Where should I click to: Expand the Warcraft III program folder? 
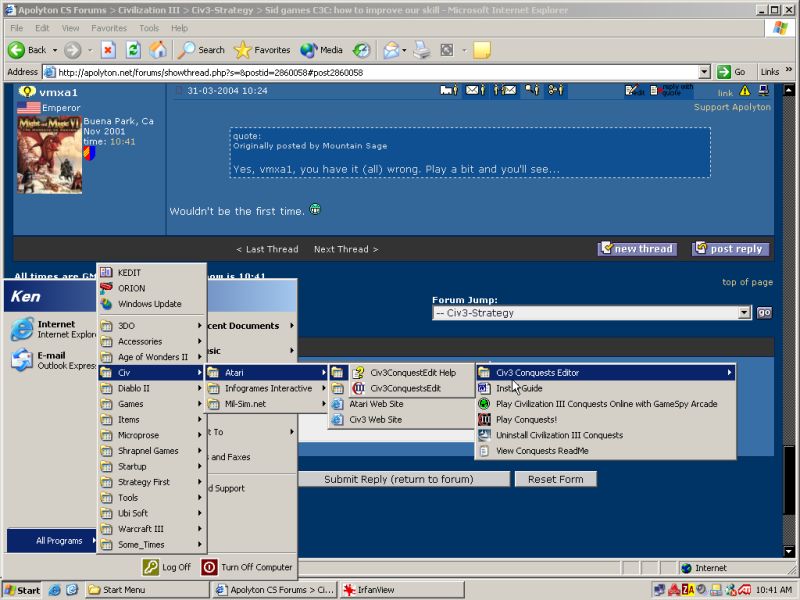[152, 529]
